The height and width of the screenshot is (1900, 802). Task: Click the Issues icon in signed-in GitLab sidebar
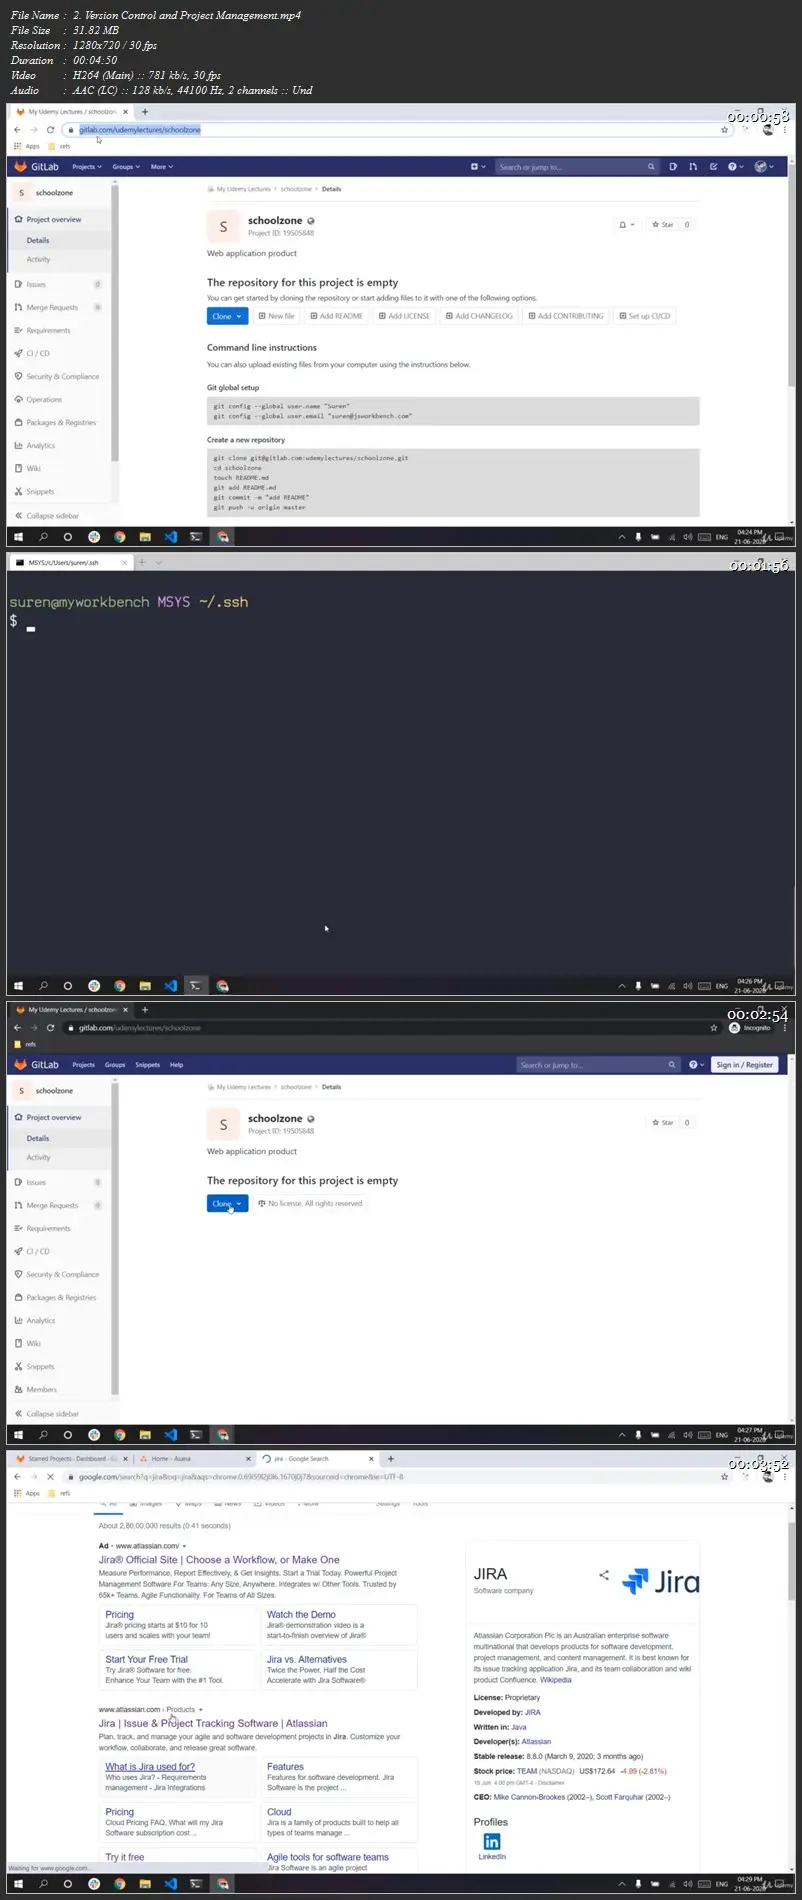tap(19, 285)
